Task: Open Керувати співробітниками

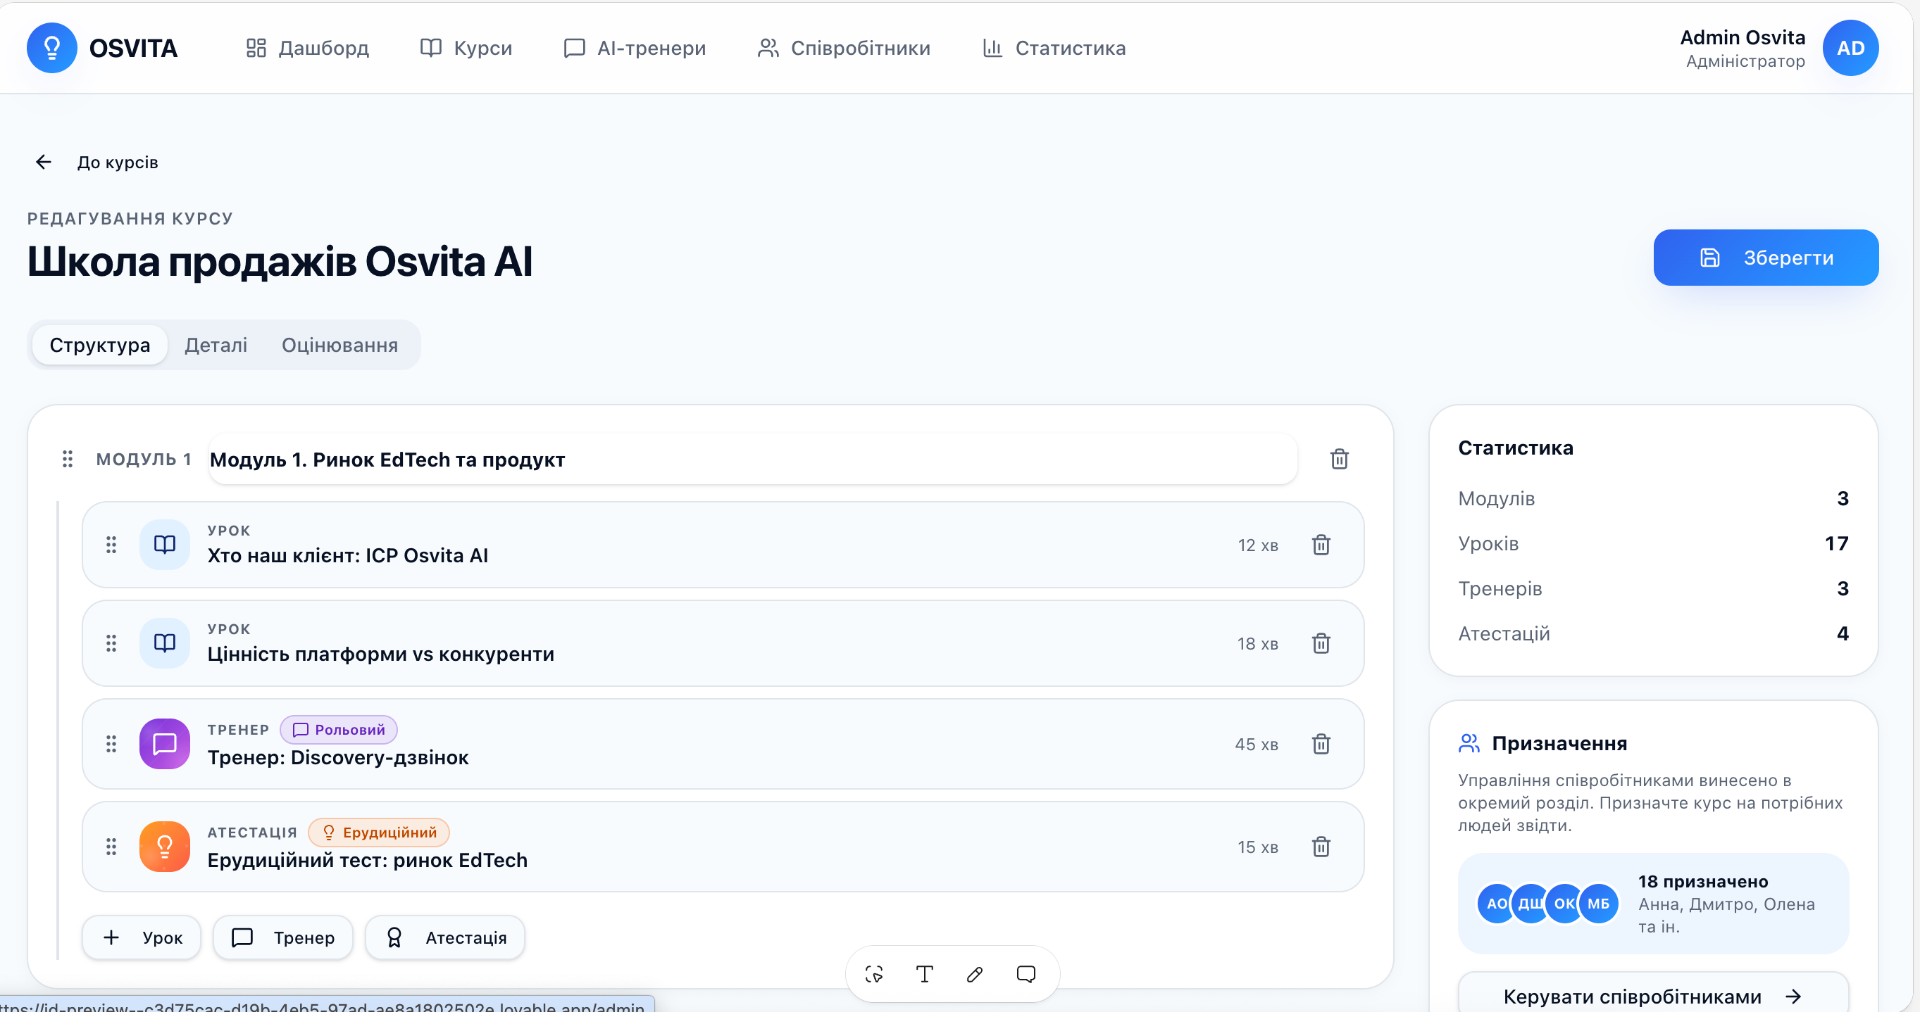Action: click(x=1653, y=996)
